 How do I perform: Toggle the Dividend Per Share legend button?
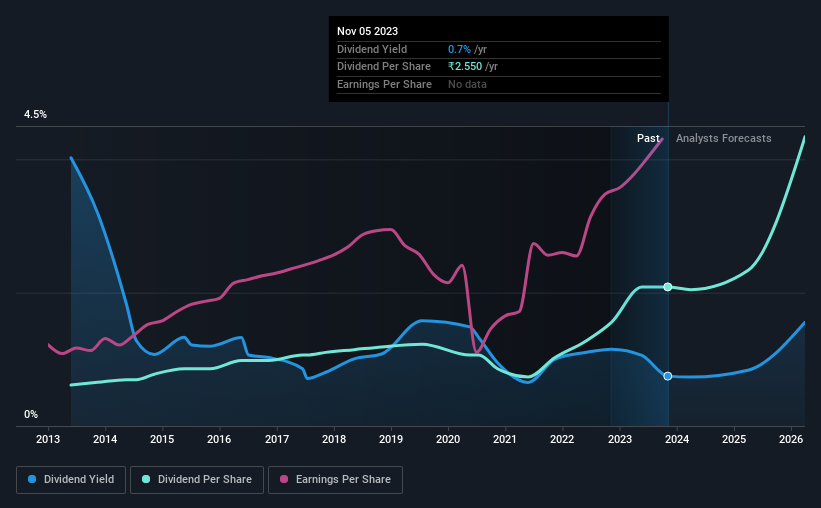197,479
